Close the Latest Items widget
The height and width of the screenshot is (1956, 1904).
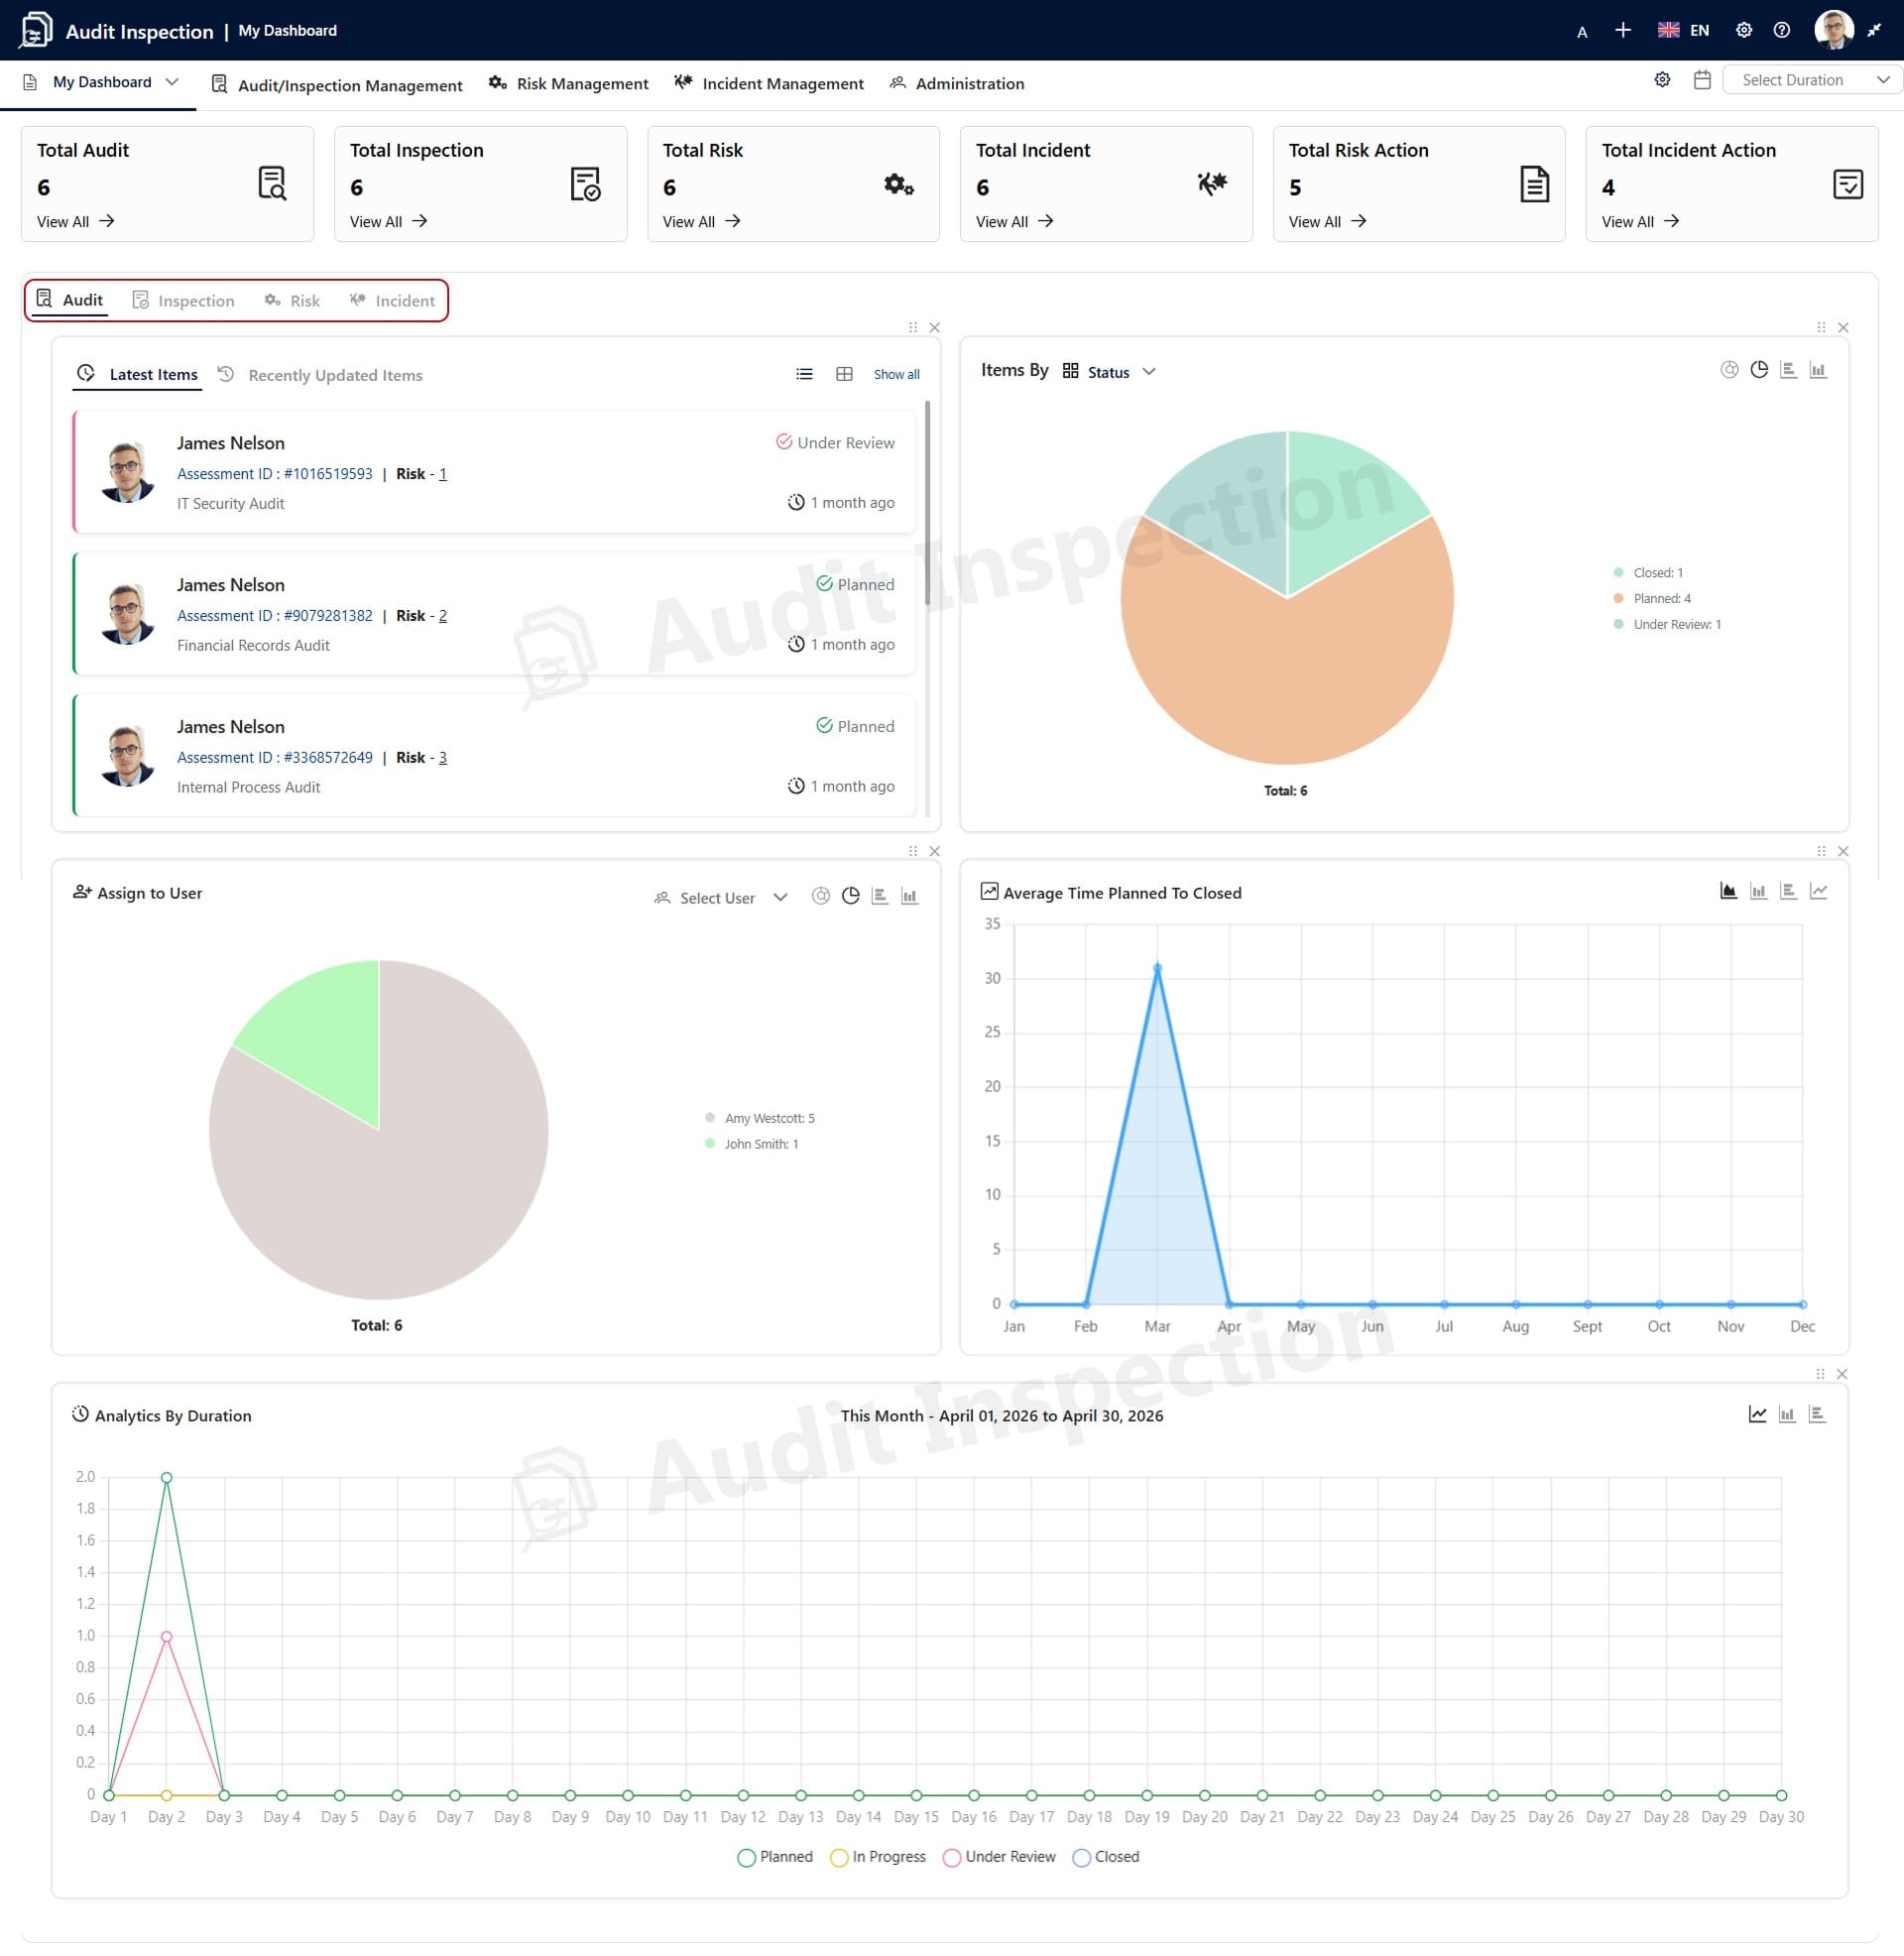[934, 328]
